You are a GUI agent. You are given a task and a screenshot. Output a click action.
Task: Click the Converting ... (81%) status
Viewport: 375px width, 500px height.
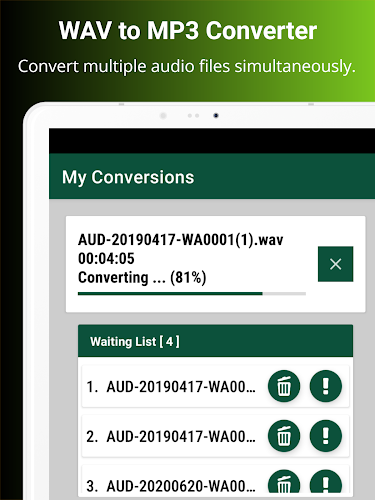click(x=142, y=278)
